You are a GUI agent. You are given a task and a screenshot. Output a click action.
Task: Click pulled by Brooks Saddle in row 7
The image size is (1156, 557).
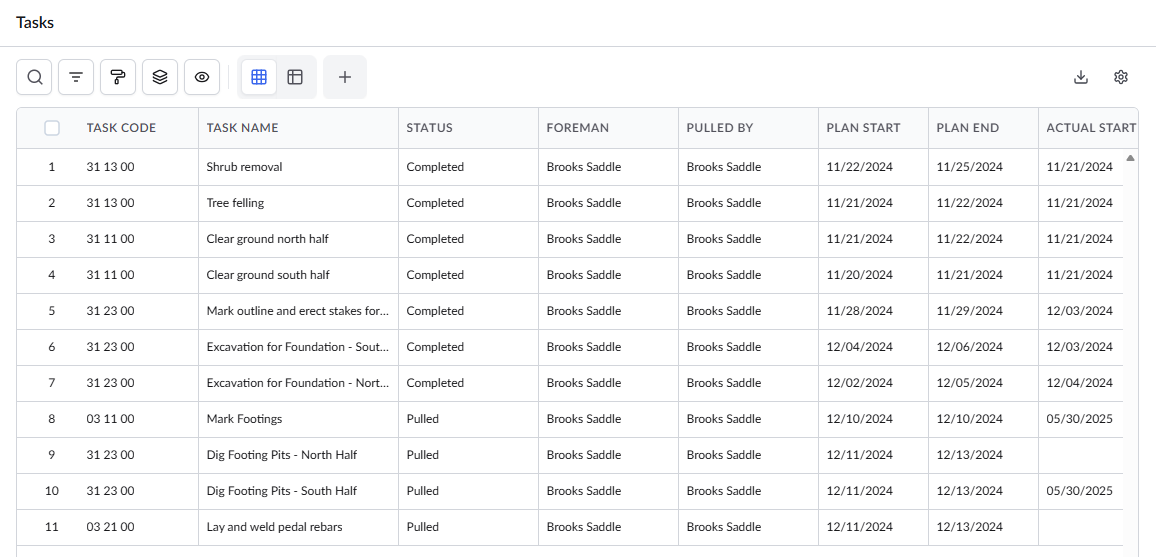[x=724, y=383]
